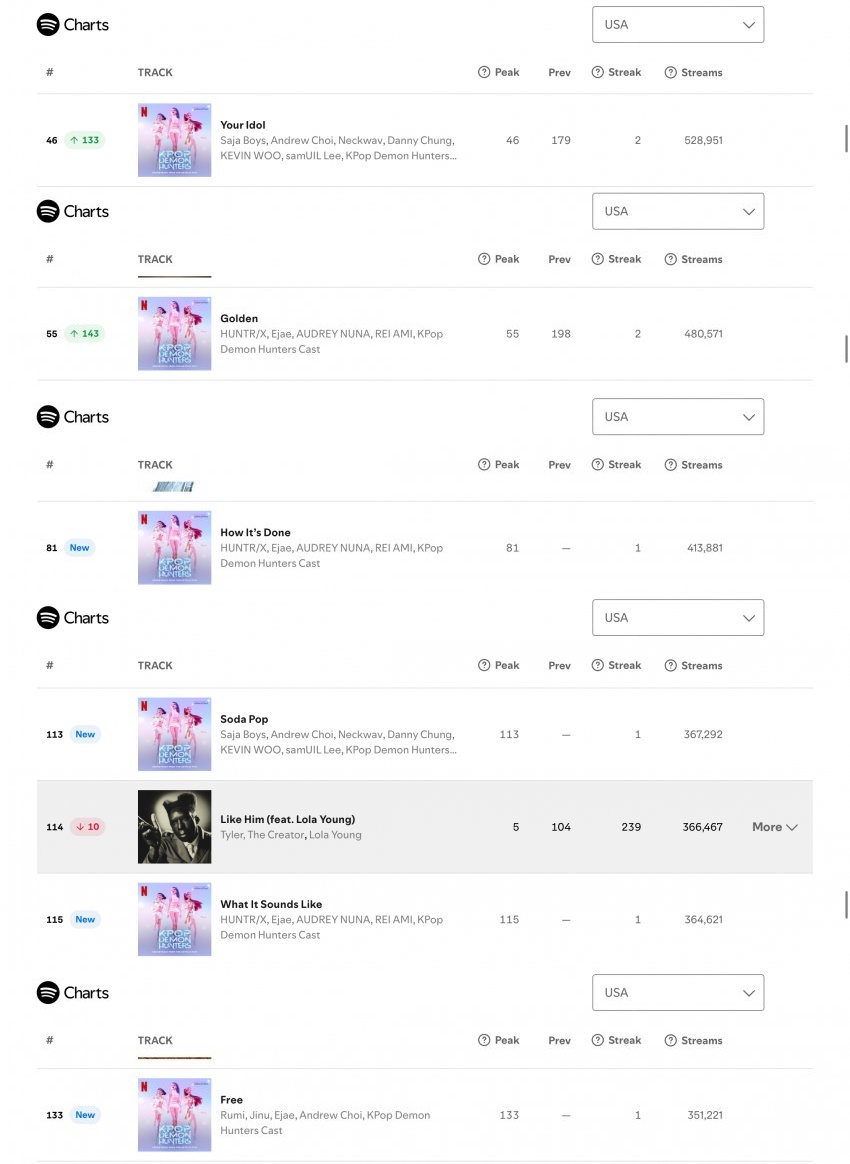Image resolution: width=850 pixels, height=1164 pixels.
Task: Click Peak help icon above Soda Pop row
Action: 484,666
